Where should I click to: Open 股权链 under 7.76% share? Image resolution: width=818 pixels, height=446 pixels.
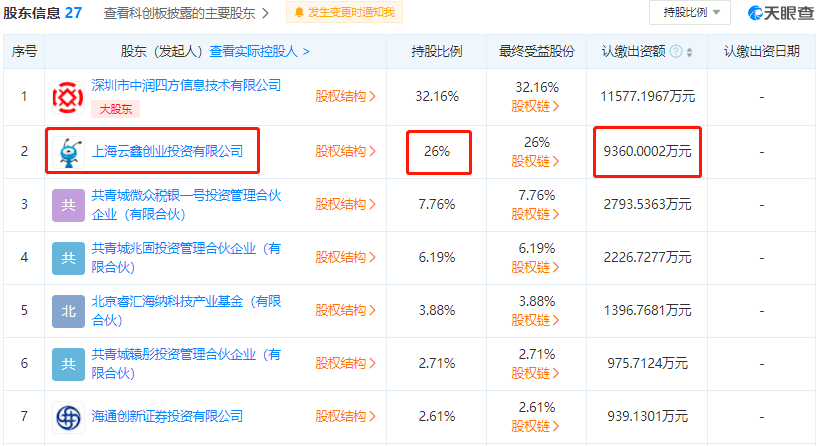point(535,214)
